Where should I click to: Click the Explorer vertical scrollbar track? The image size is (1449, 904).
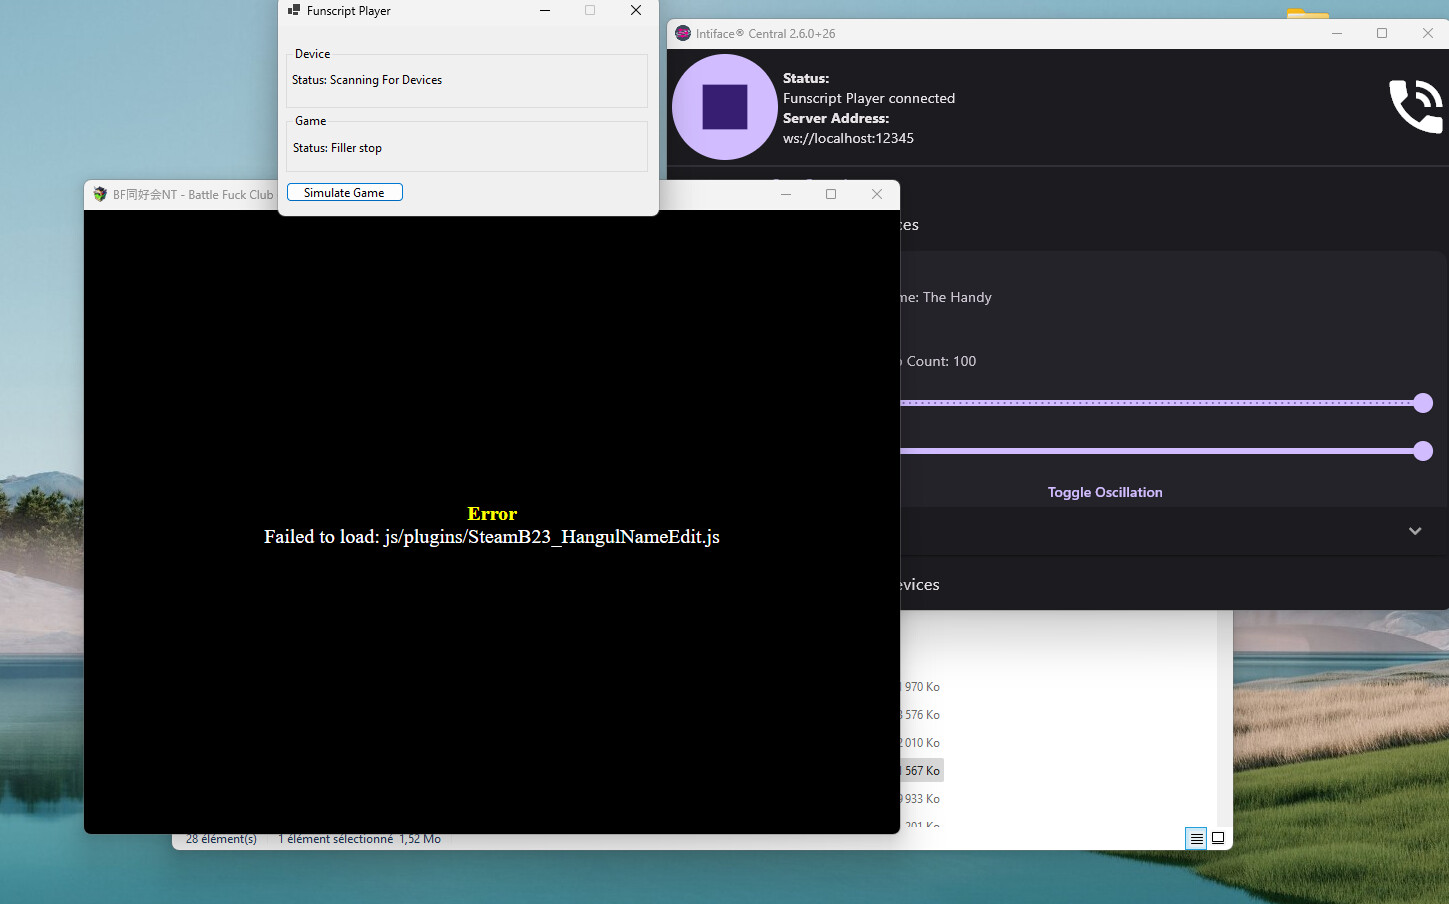pyautogui.click(x=1225, y=720)
